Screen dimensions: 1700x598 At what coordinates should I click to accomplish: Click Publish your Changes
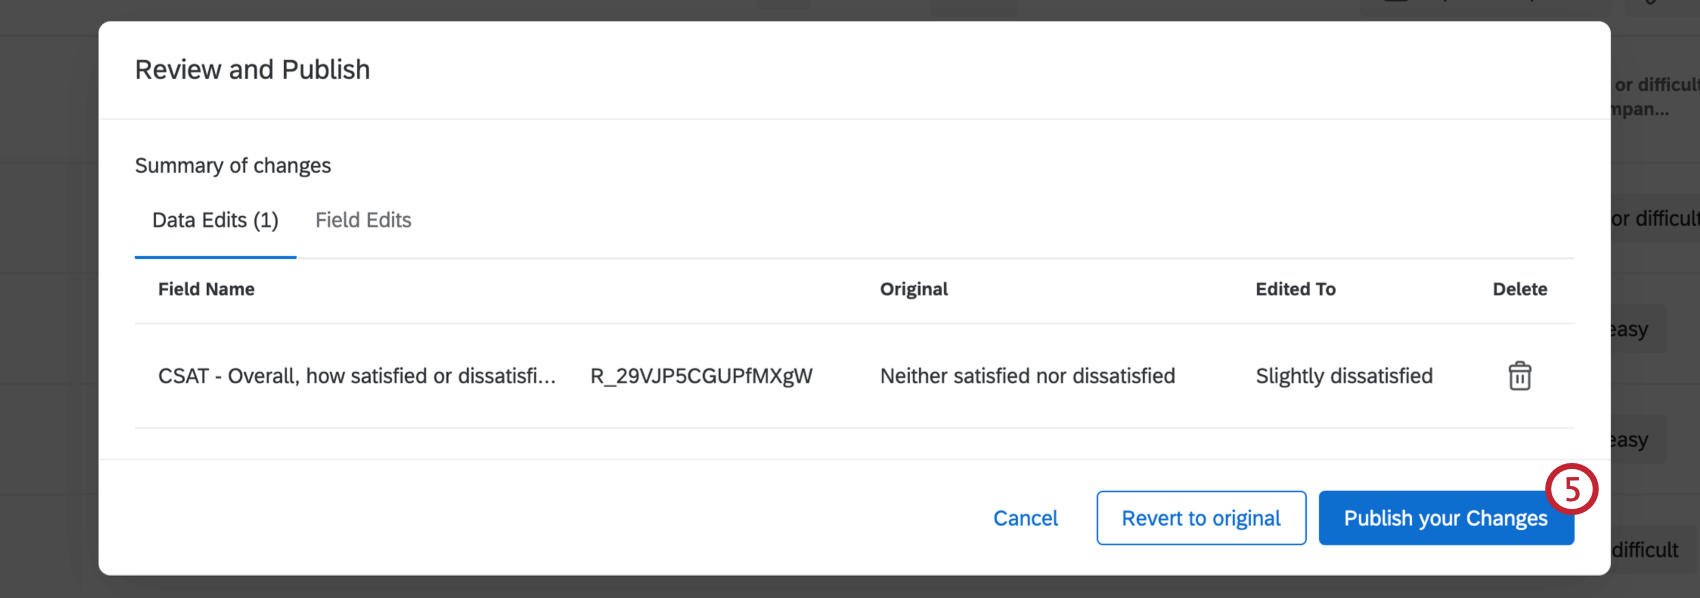(1446, 518)
